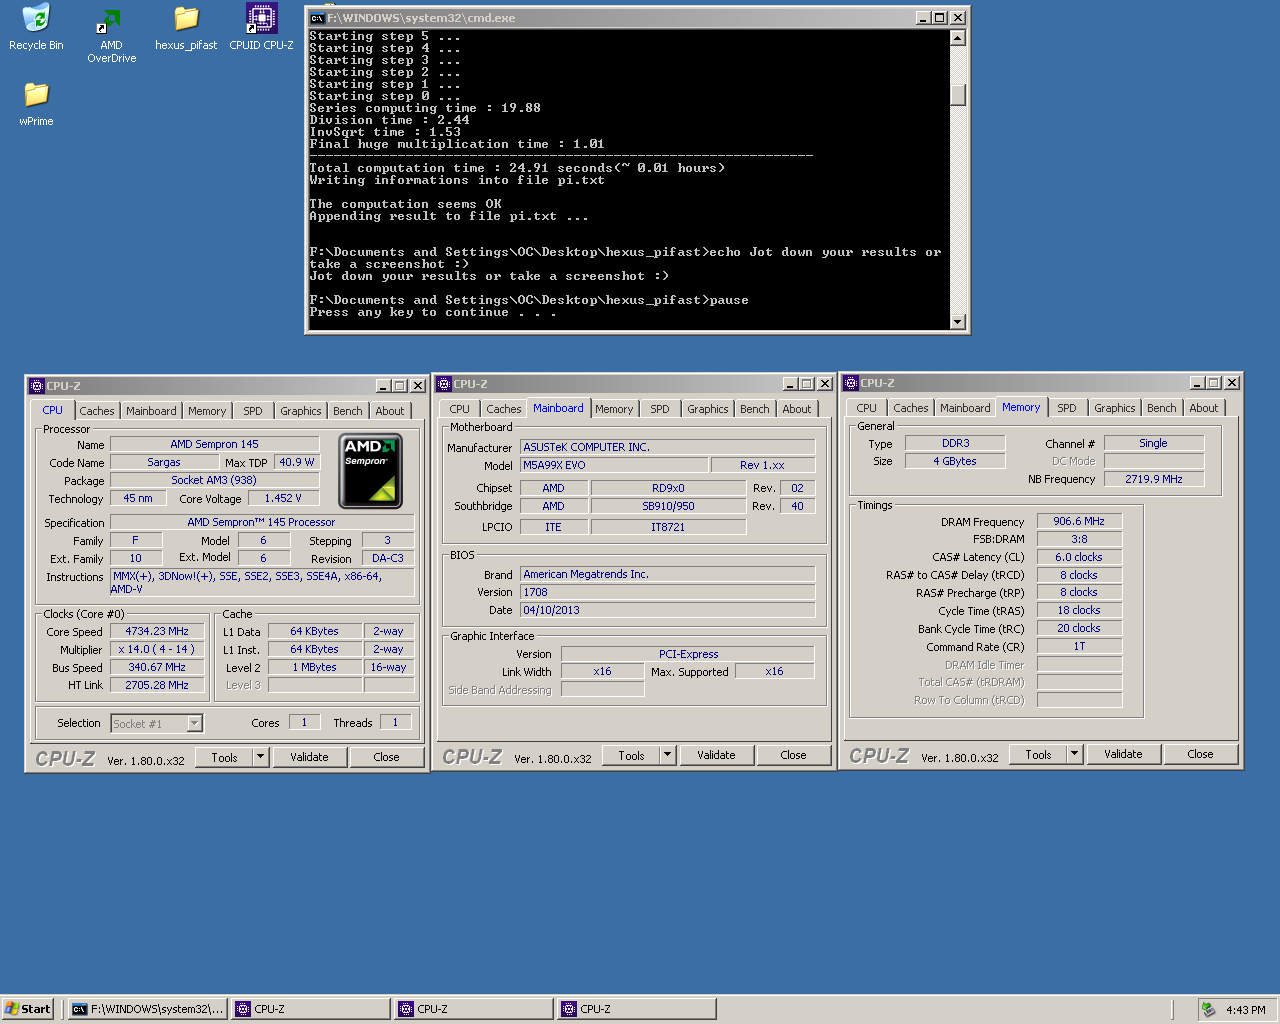1280x1024 pixels.
Task: Click left CPU-Z window title icon
Action: [37, 386]
